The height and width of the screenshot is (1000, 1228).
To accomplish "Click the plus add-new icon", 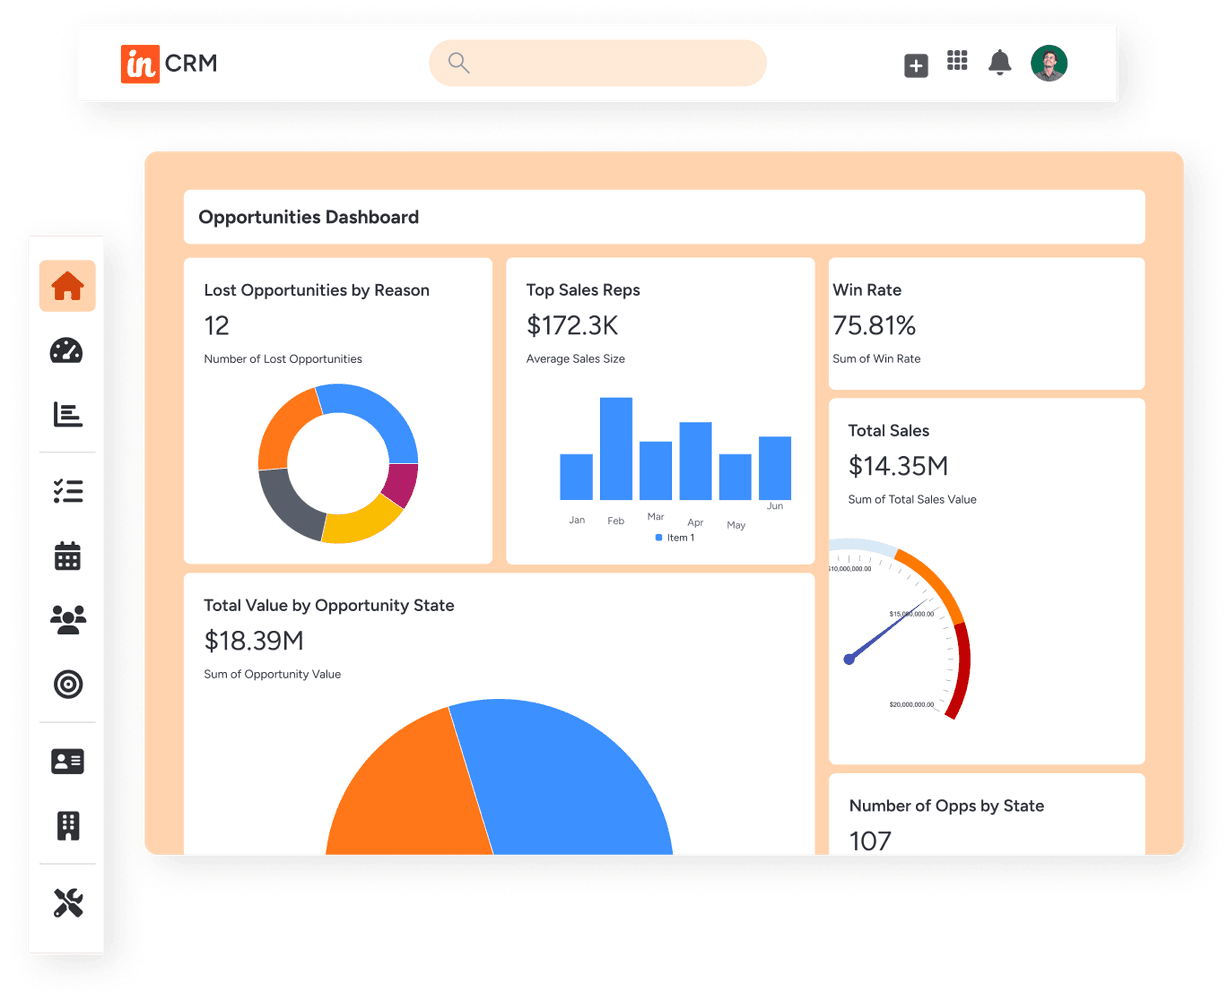I will coord(916,65).
